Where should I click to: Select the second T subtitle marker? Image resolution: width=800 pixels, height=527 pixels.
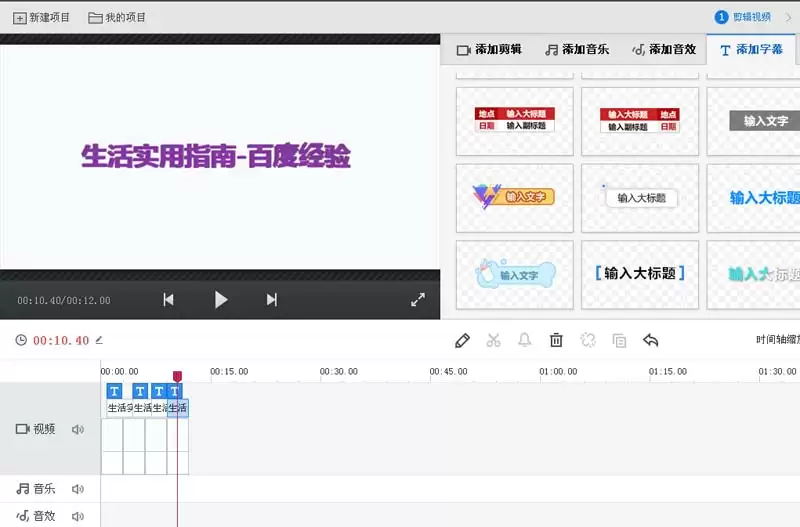coord(140,391)
